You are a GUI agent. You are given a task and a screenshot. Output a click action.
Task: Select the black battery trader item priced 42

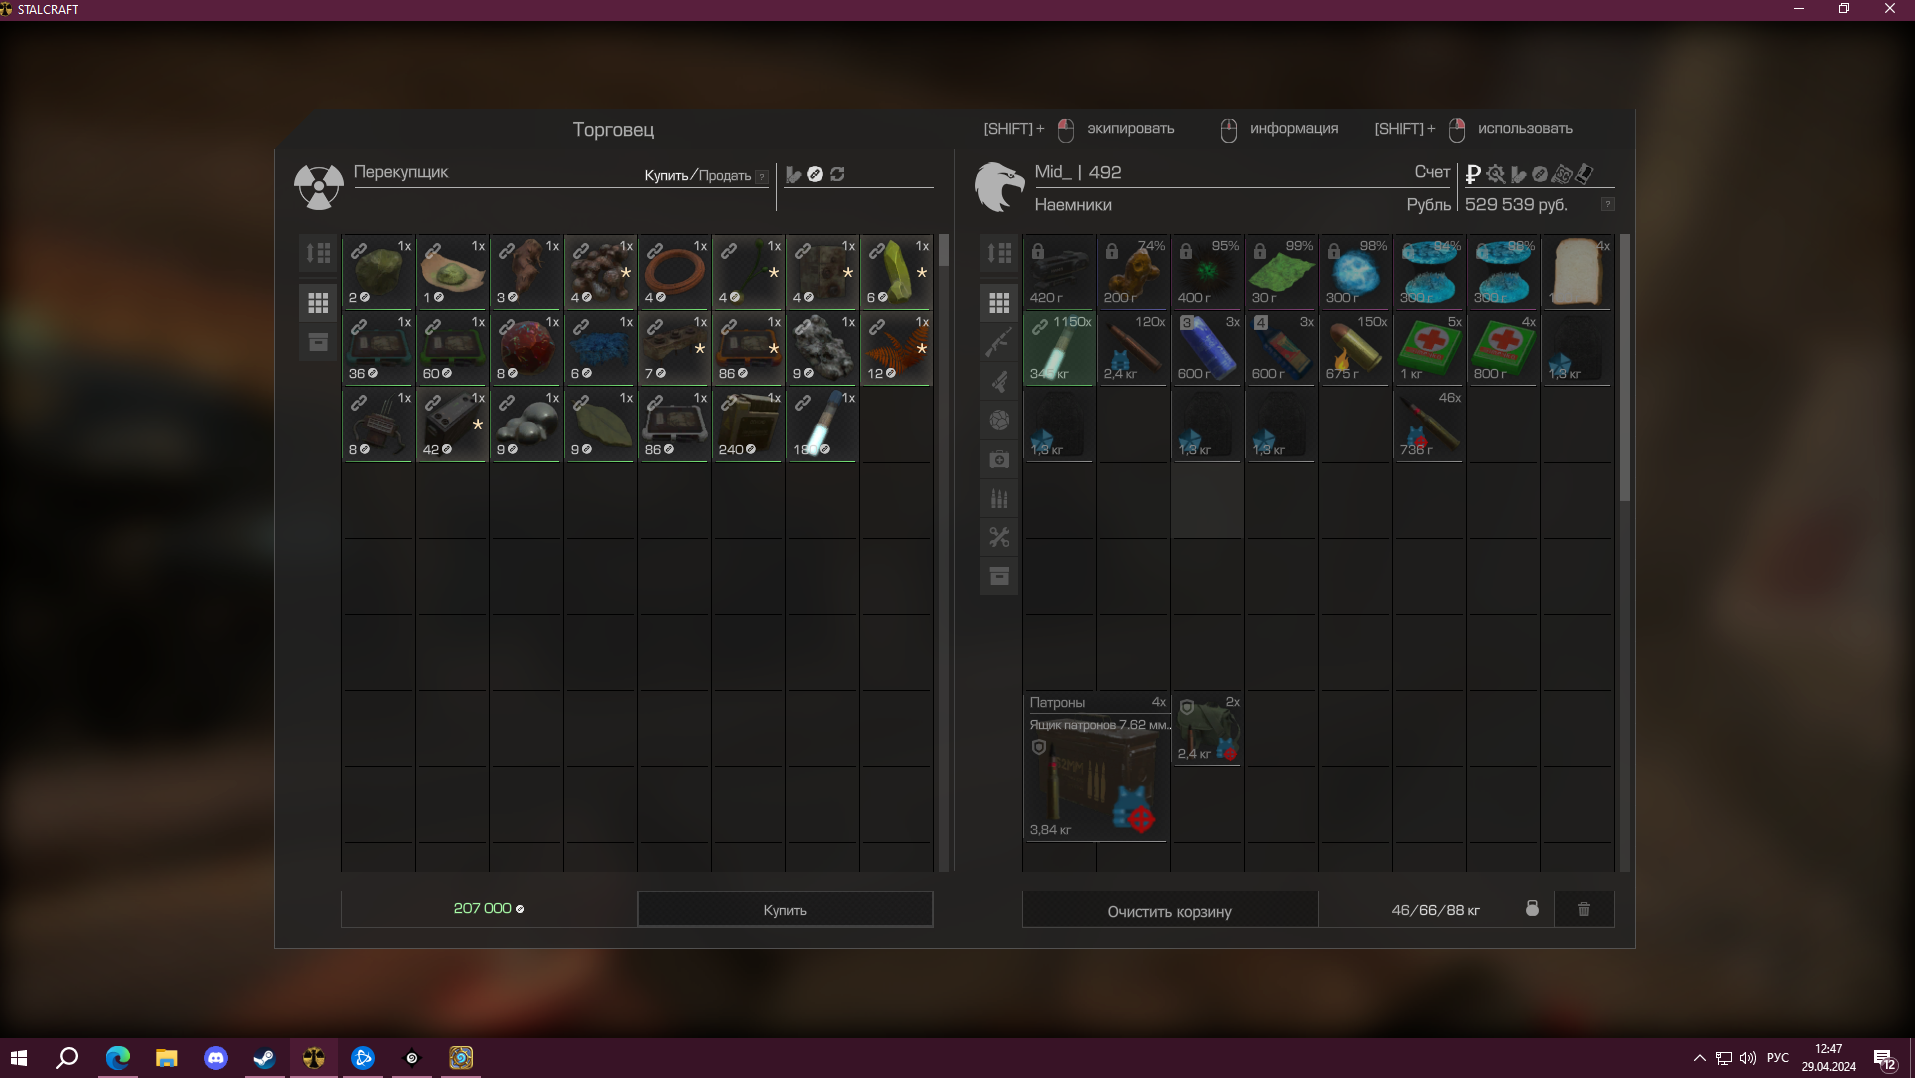pos(452,424)
